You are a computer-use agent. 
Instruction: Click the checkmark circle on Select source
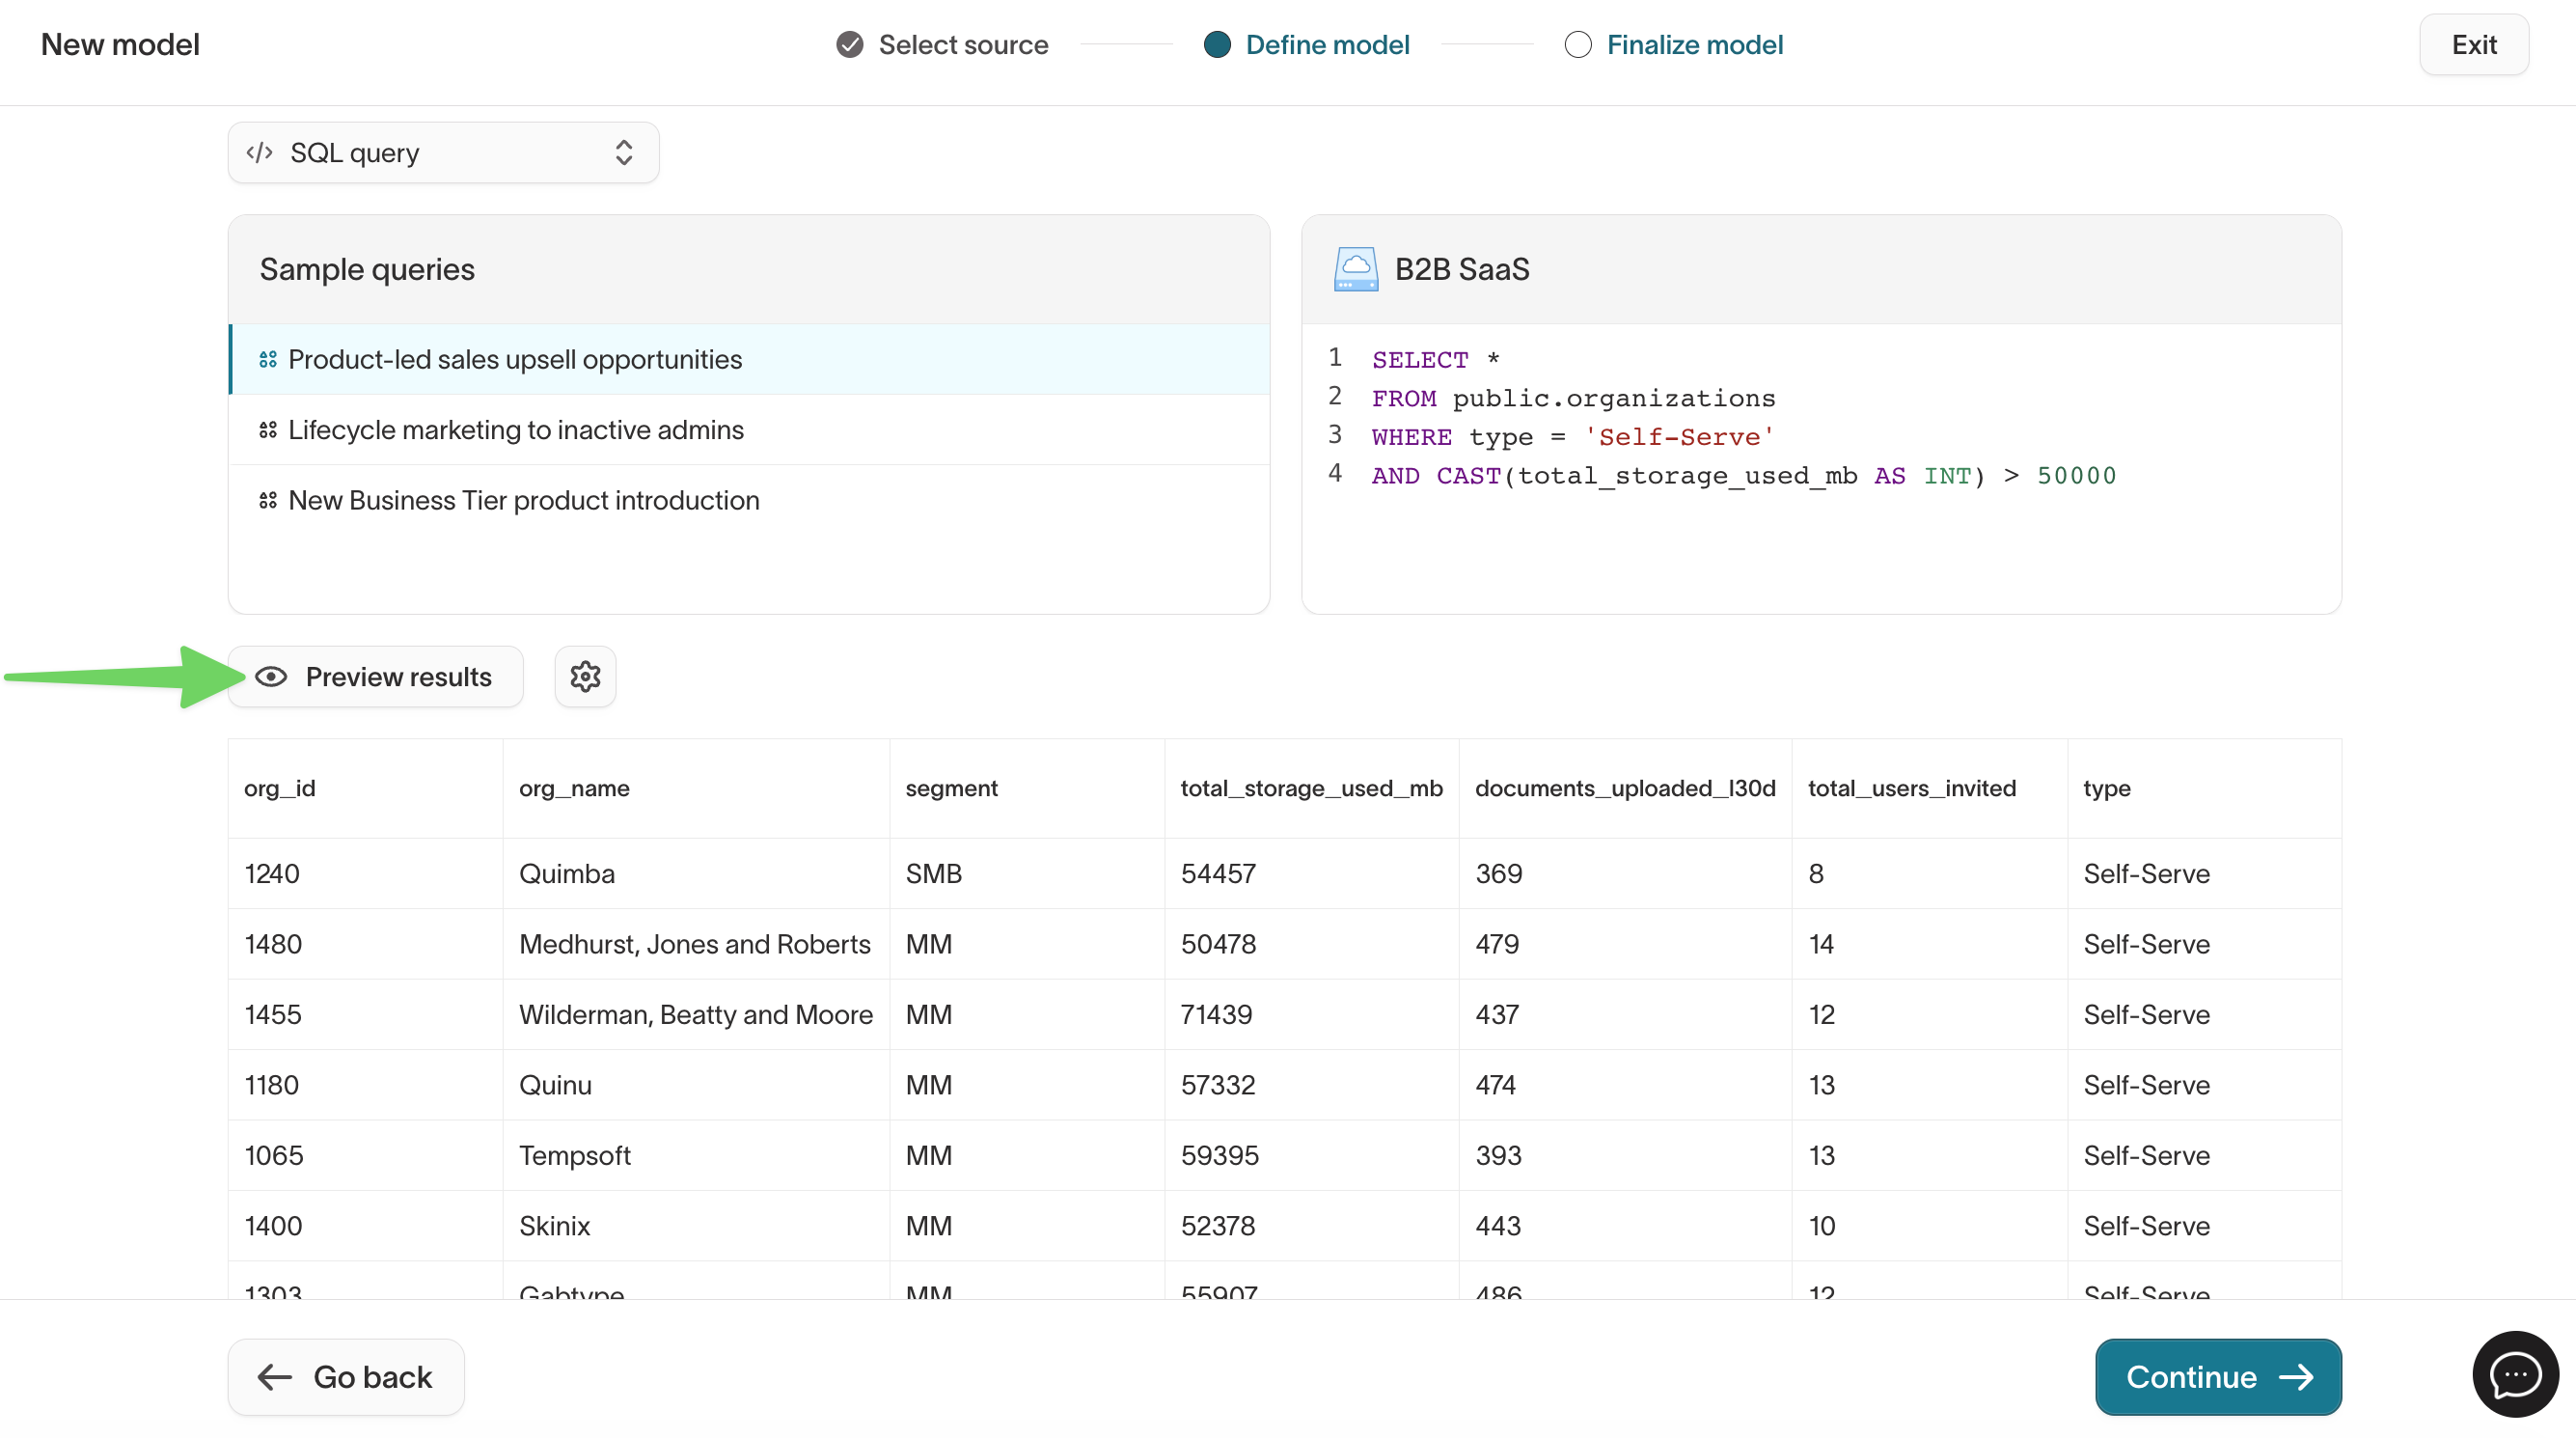pos(848,44)
